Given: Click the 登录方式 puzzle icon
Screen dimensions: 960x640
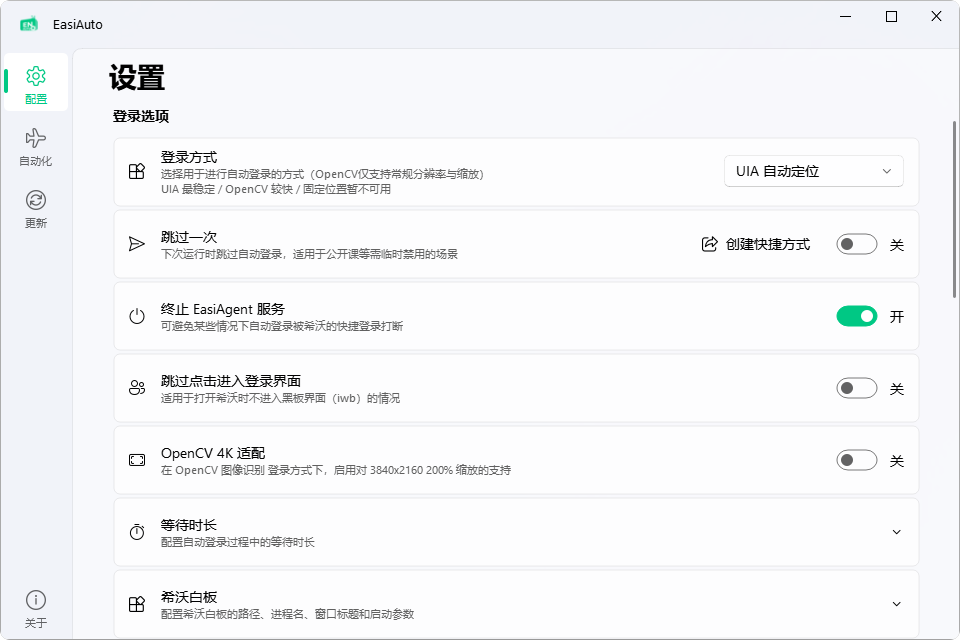Looking at the screenshot, I should point(137,172).
